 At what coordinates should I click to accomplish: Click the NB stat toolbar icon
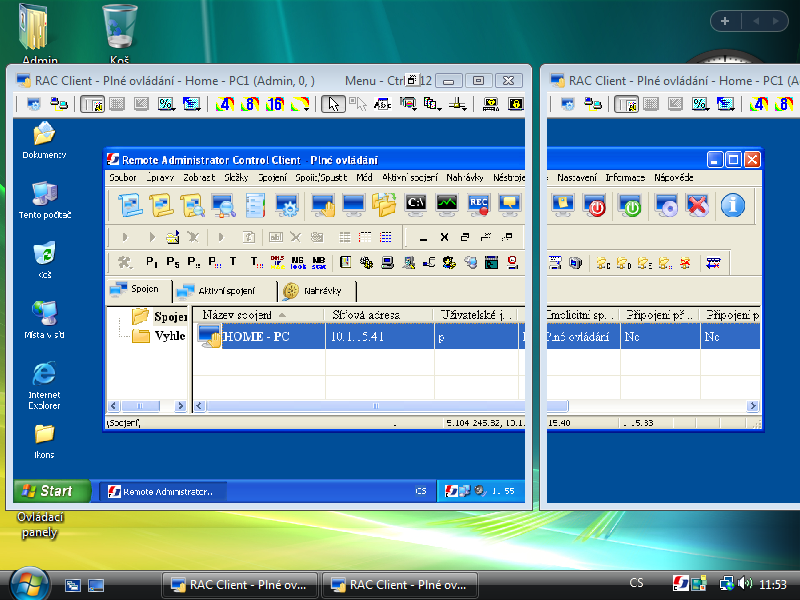319,262
